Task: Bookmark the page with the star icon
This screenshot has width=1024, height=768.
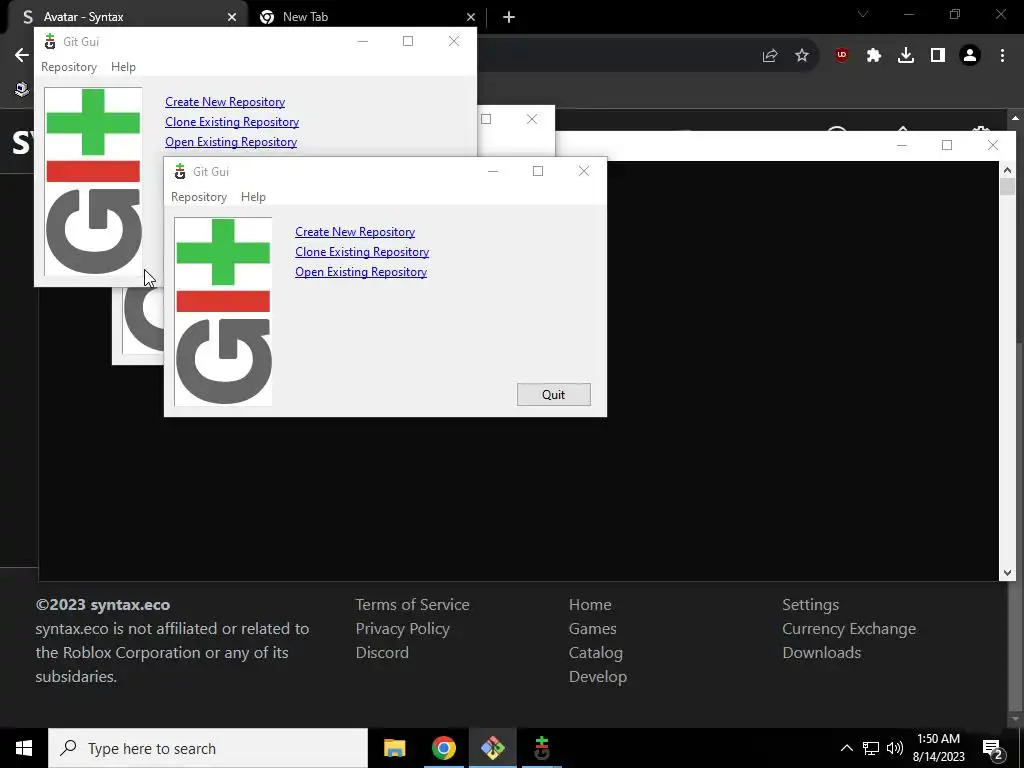Action: click(802, 56)
